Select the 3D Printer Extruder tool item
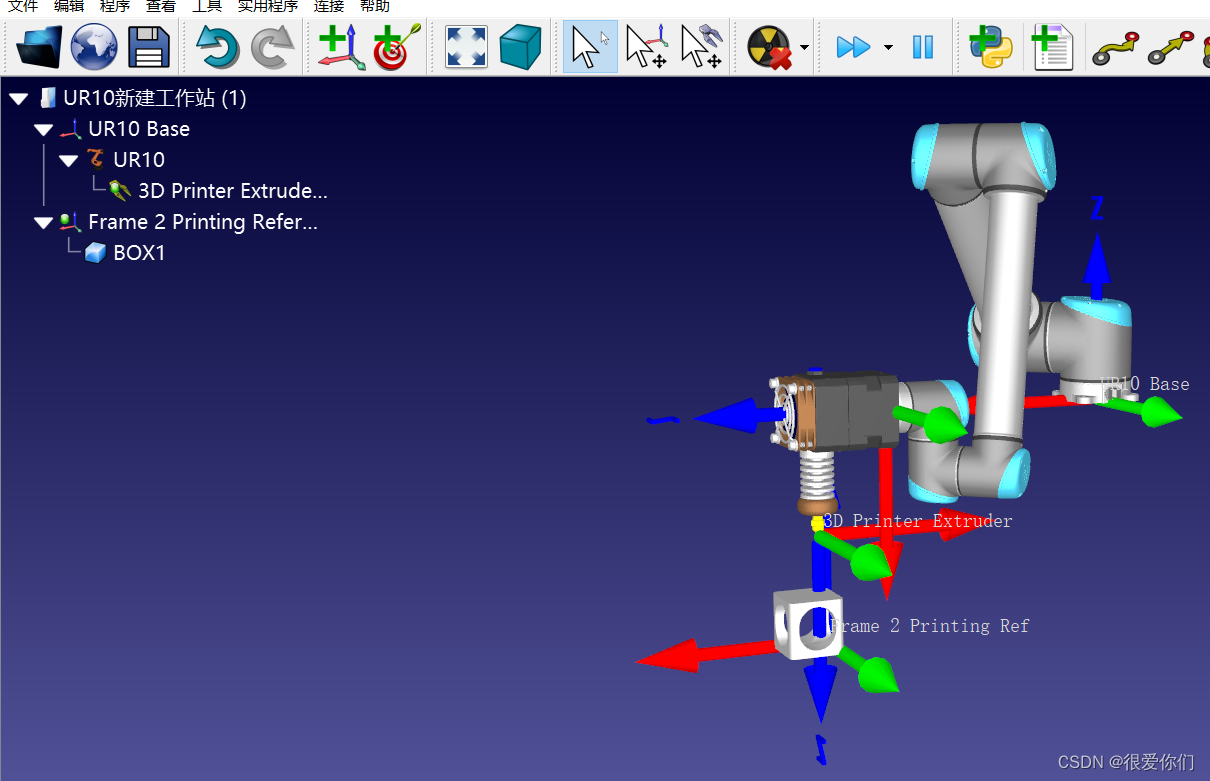The height and width of the screenshot is (781, 1210). [233, 190]
